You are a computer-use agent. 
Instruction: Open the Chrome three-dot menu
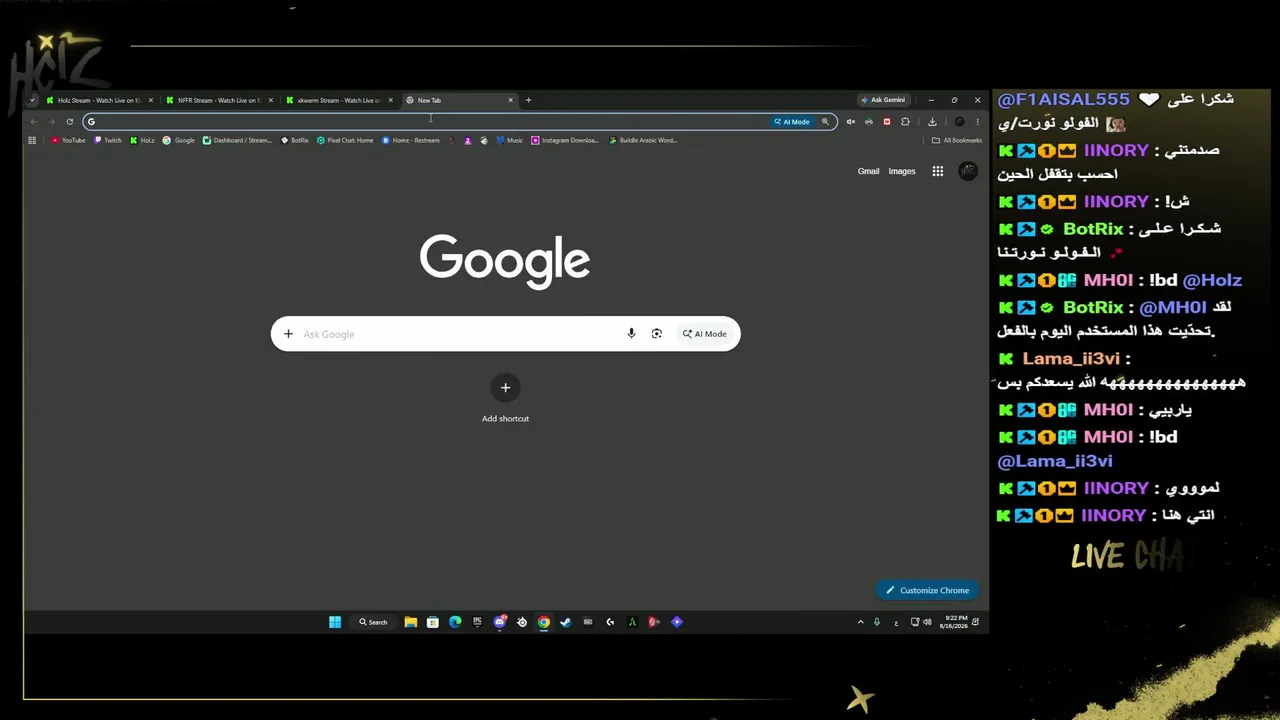(x=977, y=122)
